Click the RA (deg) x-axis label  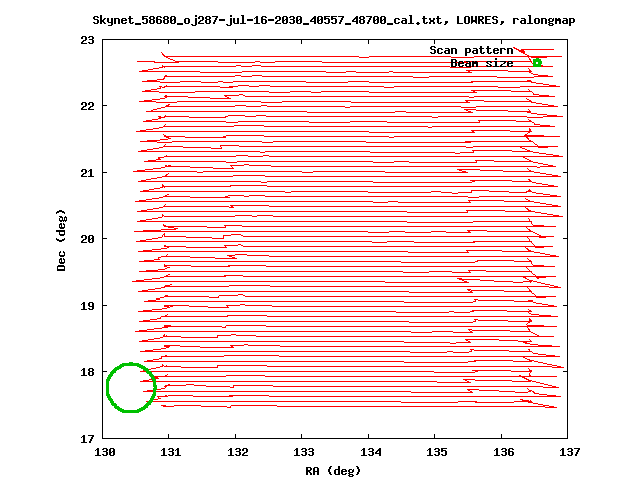click(333, 470)
